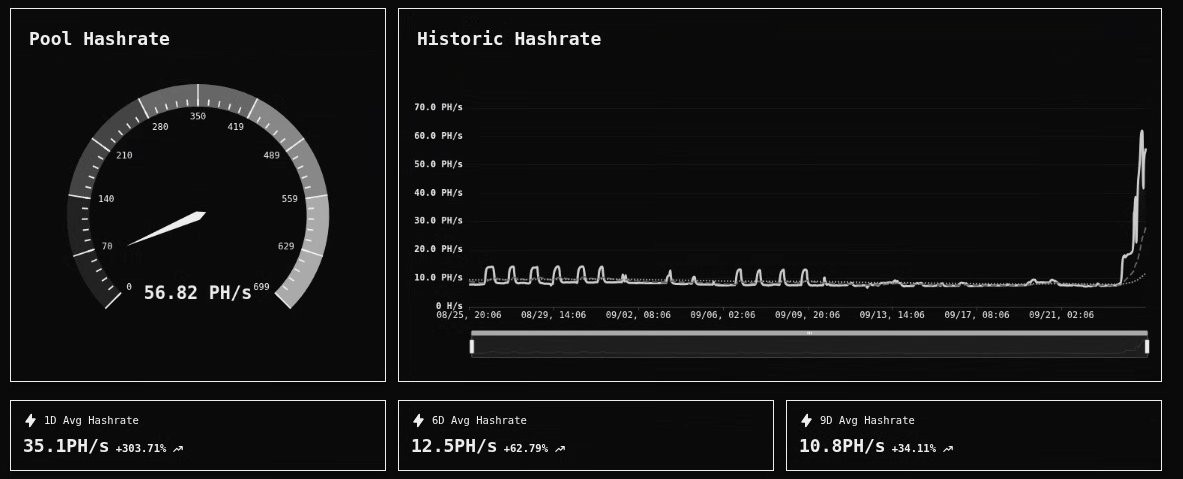The image size is (1183, 479).
Task: Click the +34.11% change figure
Action: coord(913,449)
